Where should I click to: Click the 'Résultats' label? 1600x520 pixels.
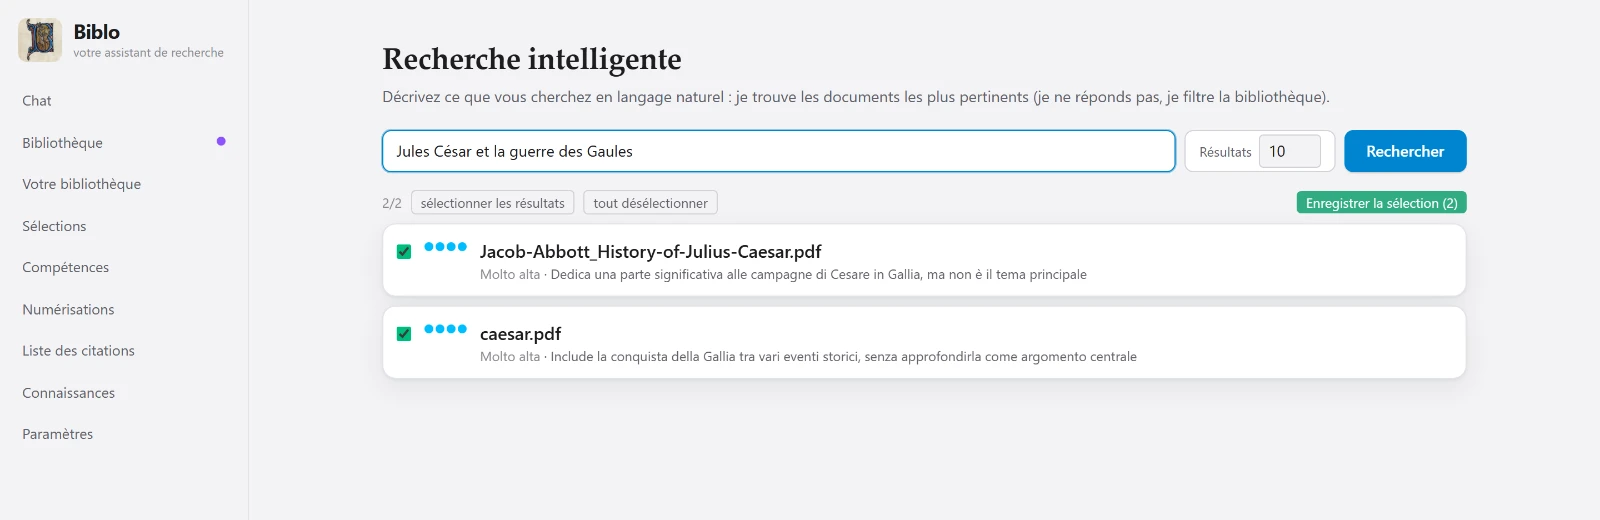pyautogui.click(x=1225, y=152)
